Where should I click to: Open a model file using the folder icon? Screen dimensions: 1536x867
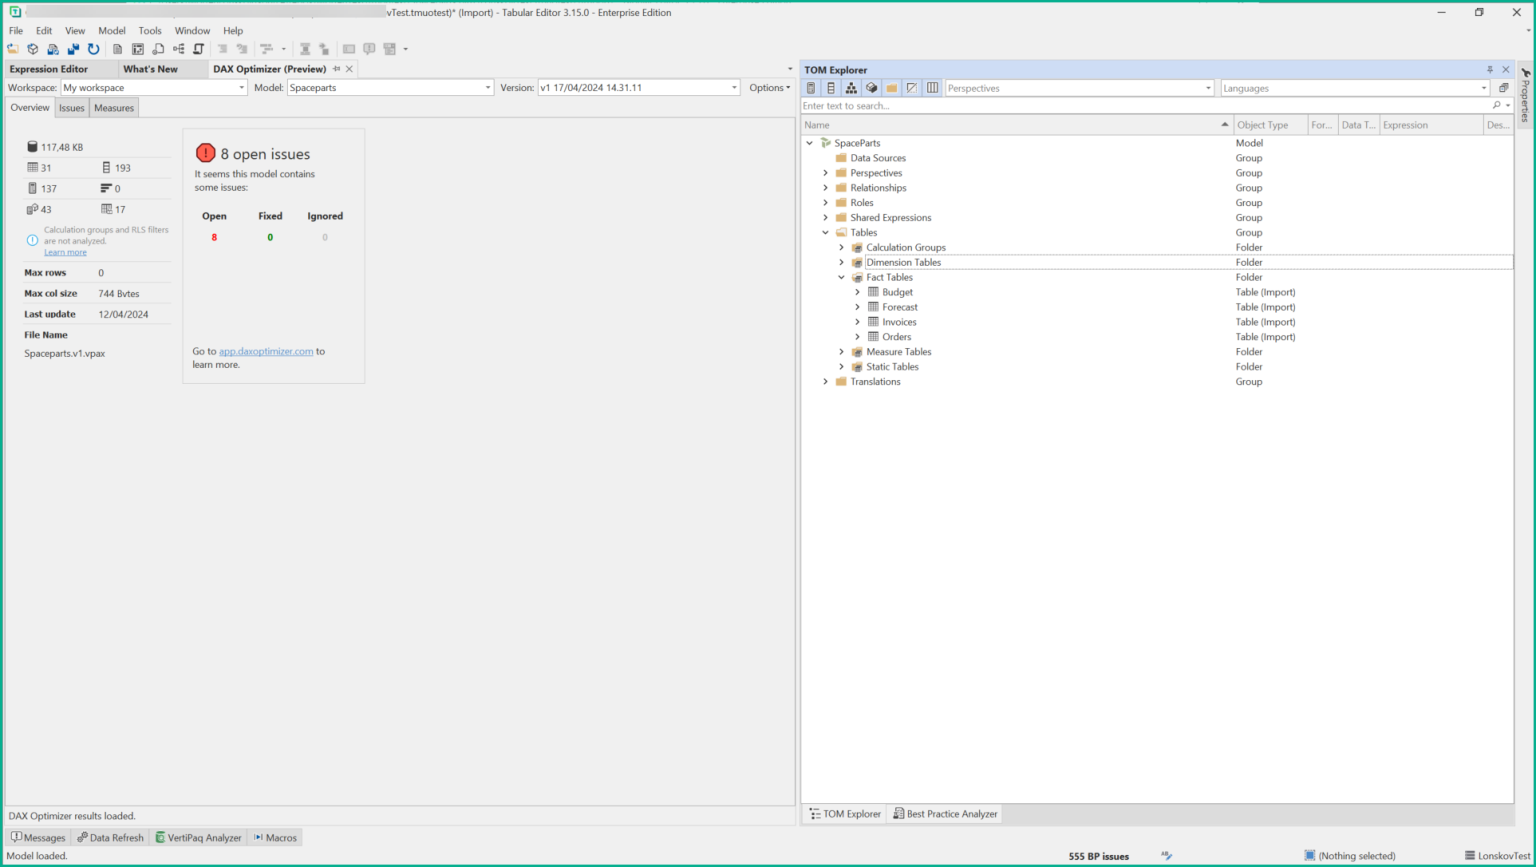coord(13,48)
